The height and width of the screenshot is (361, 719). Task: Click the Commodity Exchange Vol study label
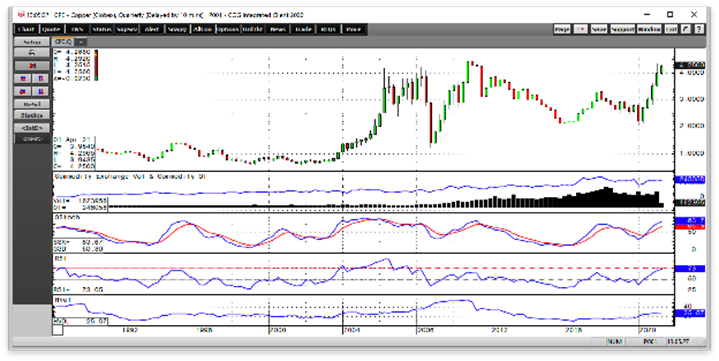pyautogui.click(x=130, y=176)
